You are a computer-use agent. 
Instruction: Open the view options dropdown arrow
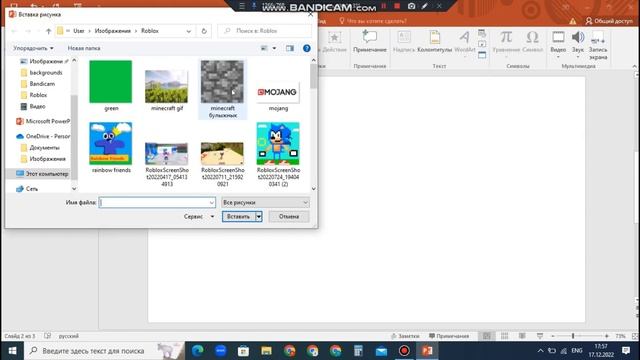[x=274, y=48]
